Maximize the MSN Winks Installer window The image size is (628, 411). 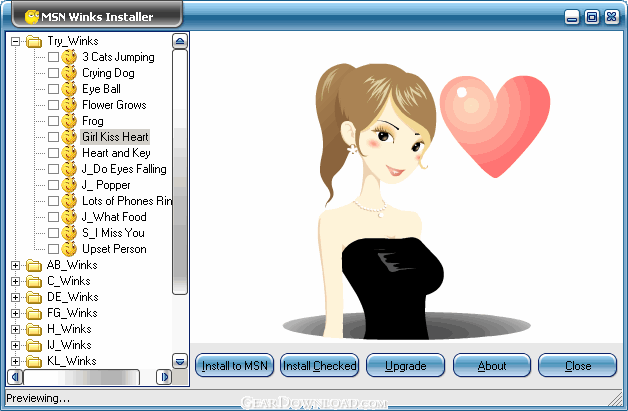[592, 17]
